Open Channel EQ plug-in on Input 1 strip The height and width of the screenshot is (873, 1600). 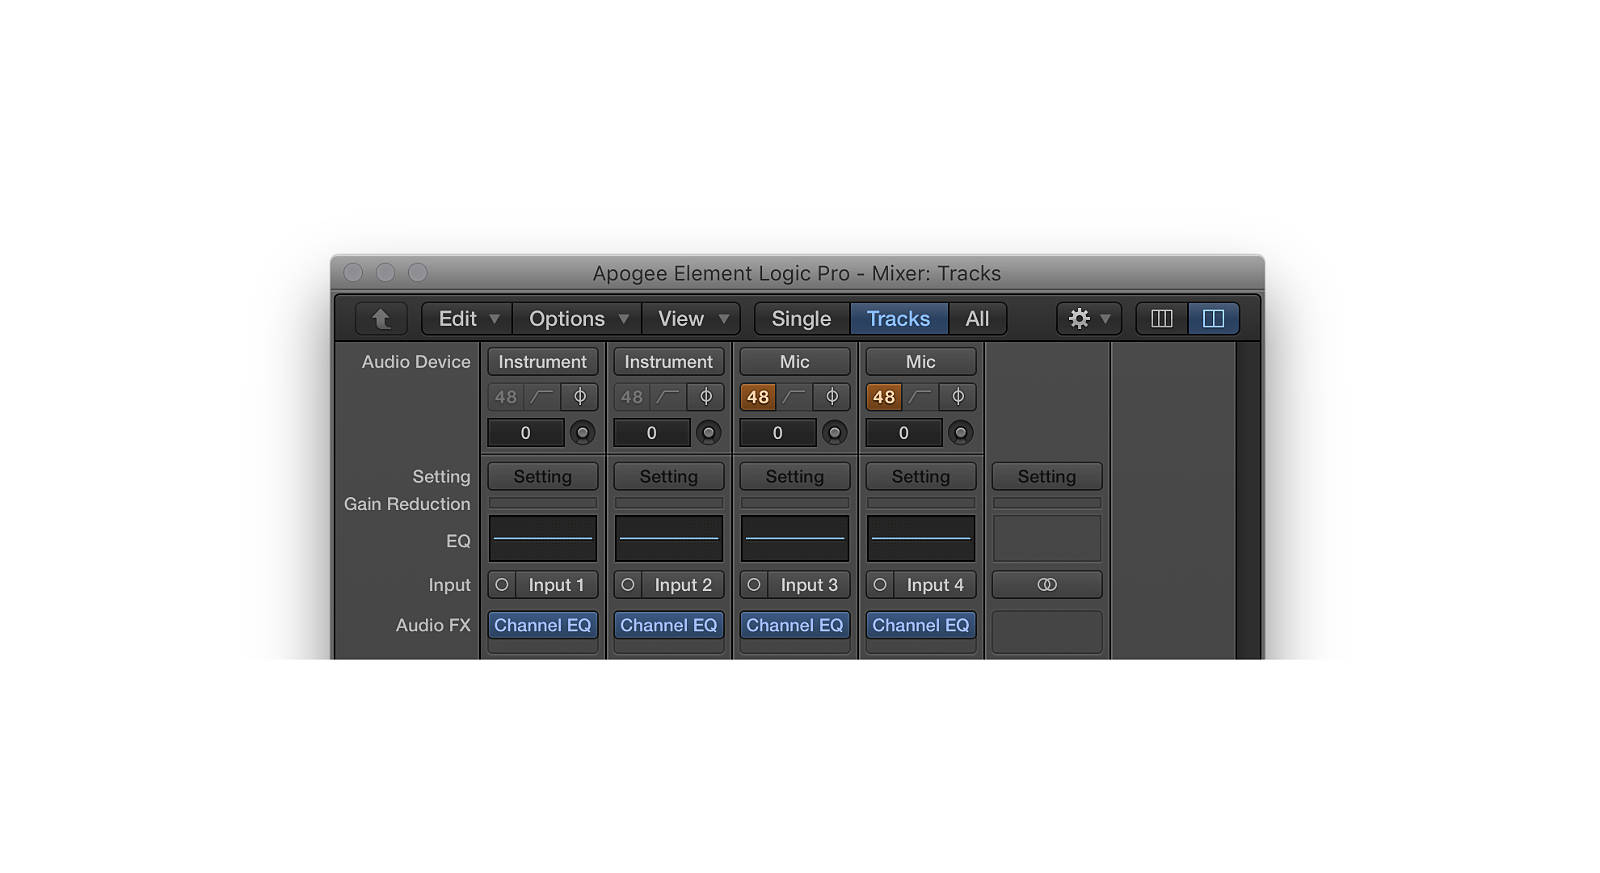(x=543, y=625)
